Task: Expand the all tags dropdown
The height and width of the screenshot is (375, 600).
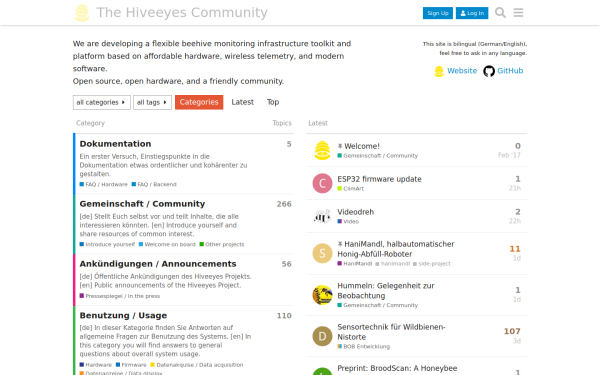Action: [x=152, y=102]
